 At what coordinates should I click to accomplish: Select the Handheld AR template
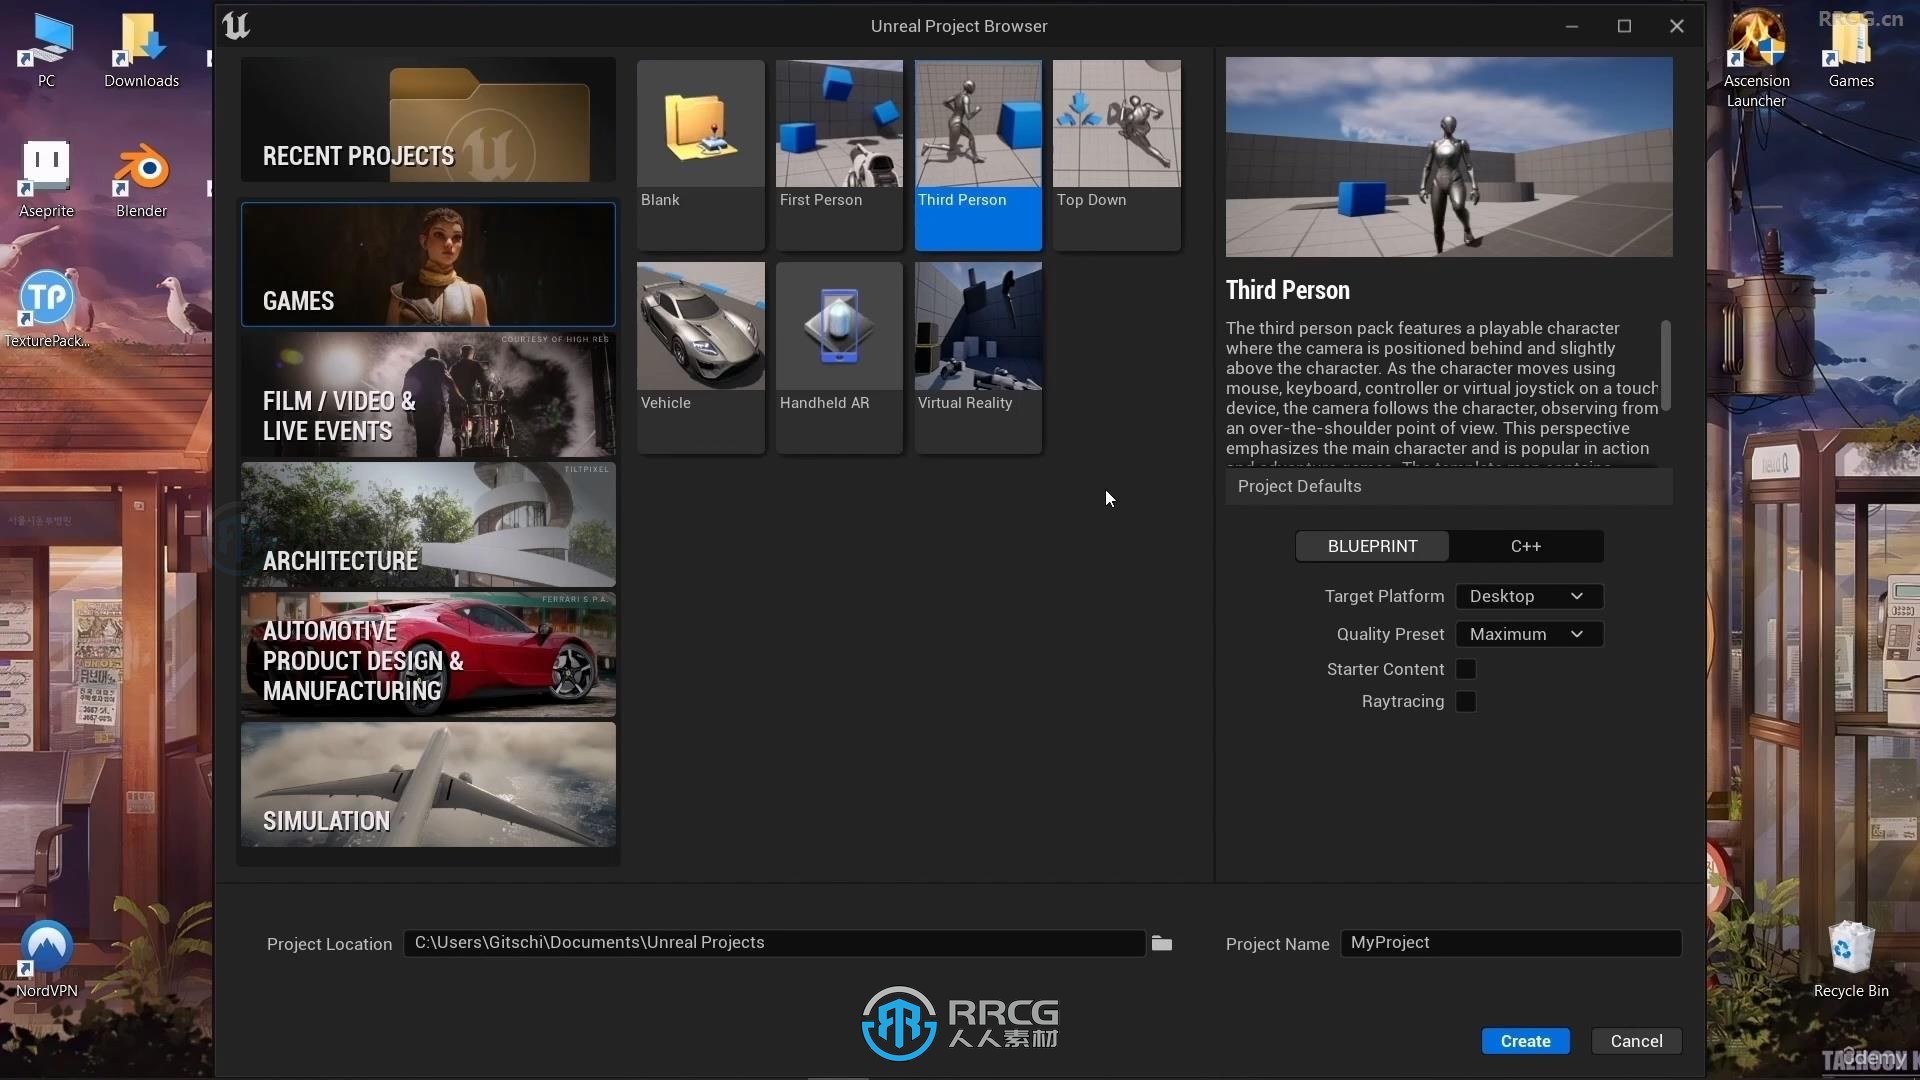[839, 358]
